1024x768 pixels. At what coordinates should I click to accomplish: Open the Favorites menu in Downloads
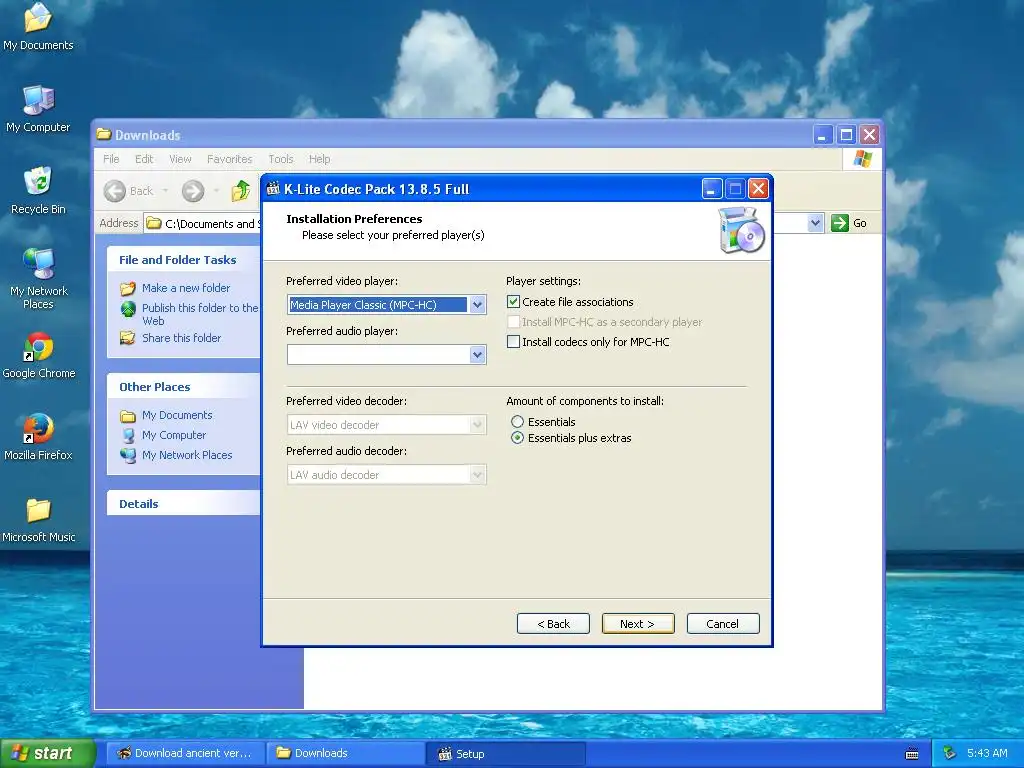[x=229, y=159]
